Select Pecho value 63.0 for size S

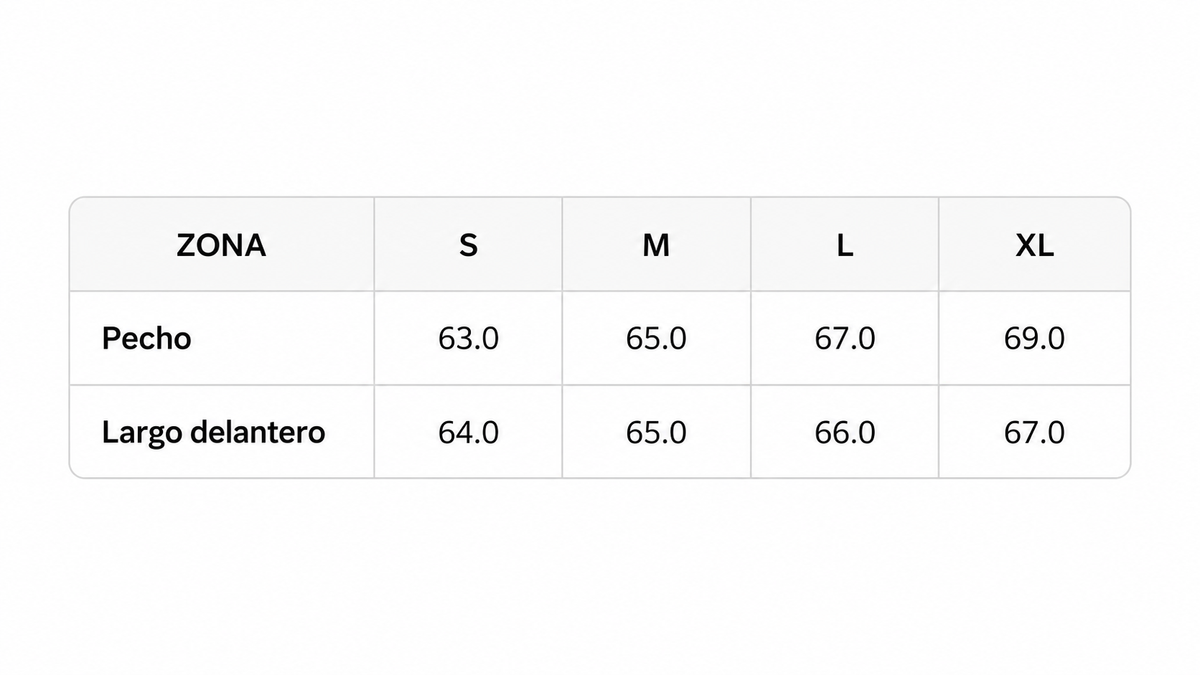(x=468, y=339)
